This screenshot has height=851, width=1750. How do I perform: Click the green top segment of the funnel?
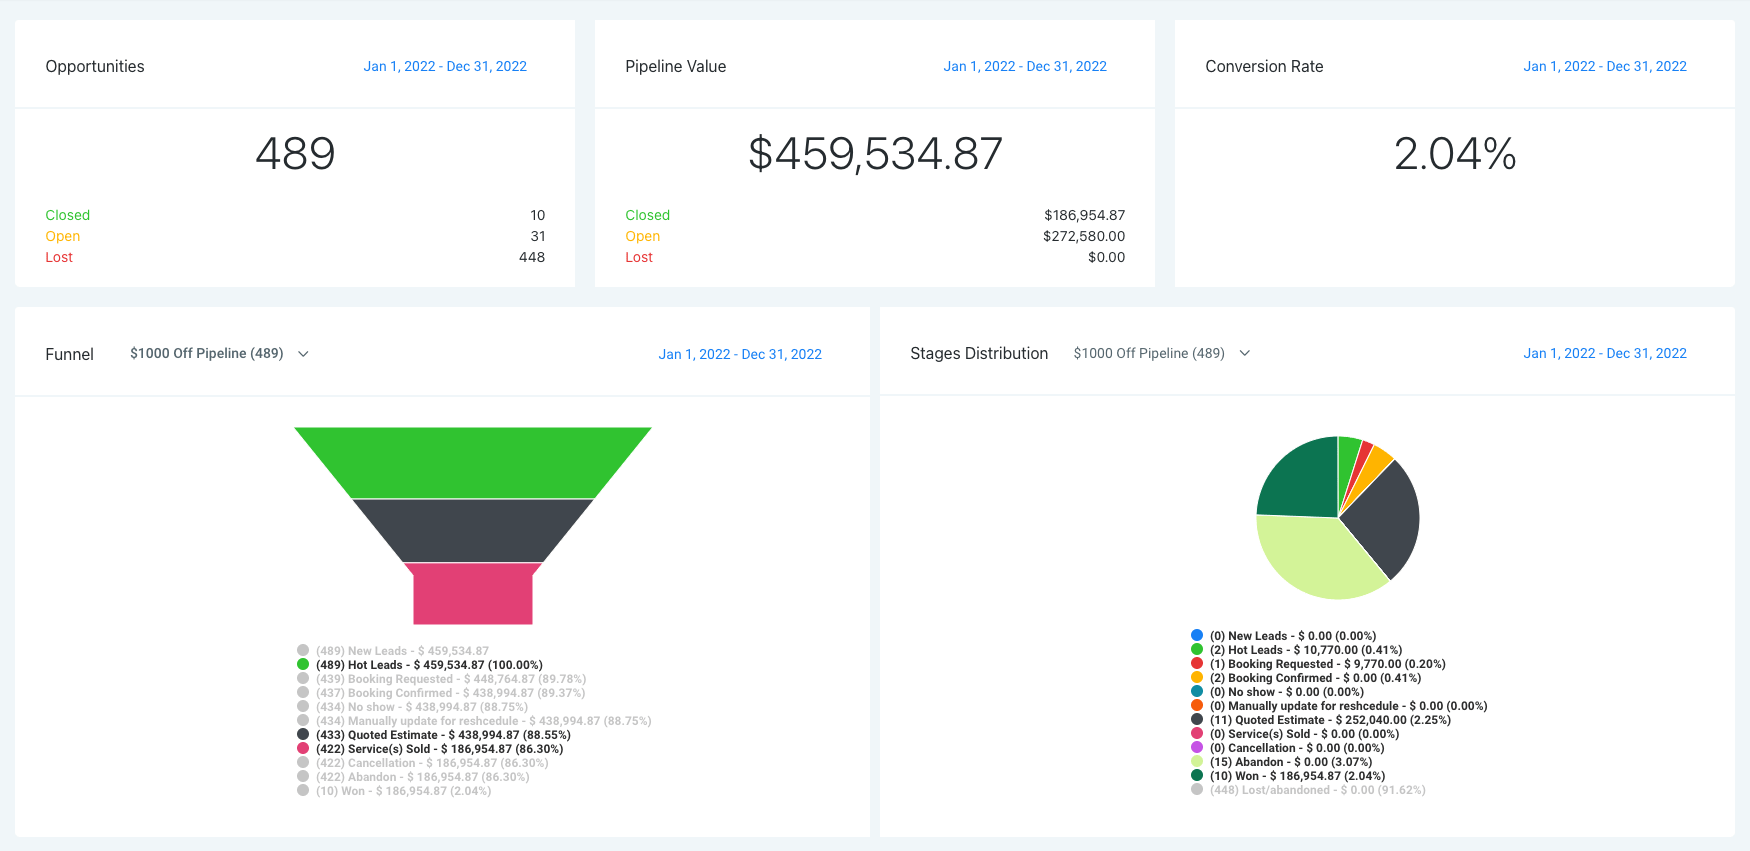473,462
